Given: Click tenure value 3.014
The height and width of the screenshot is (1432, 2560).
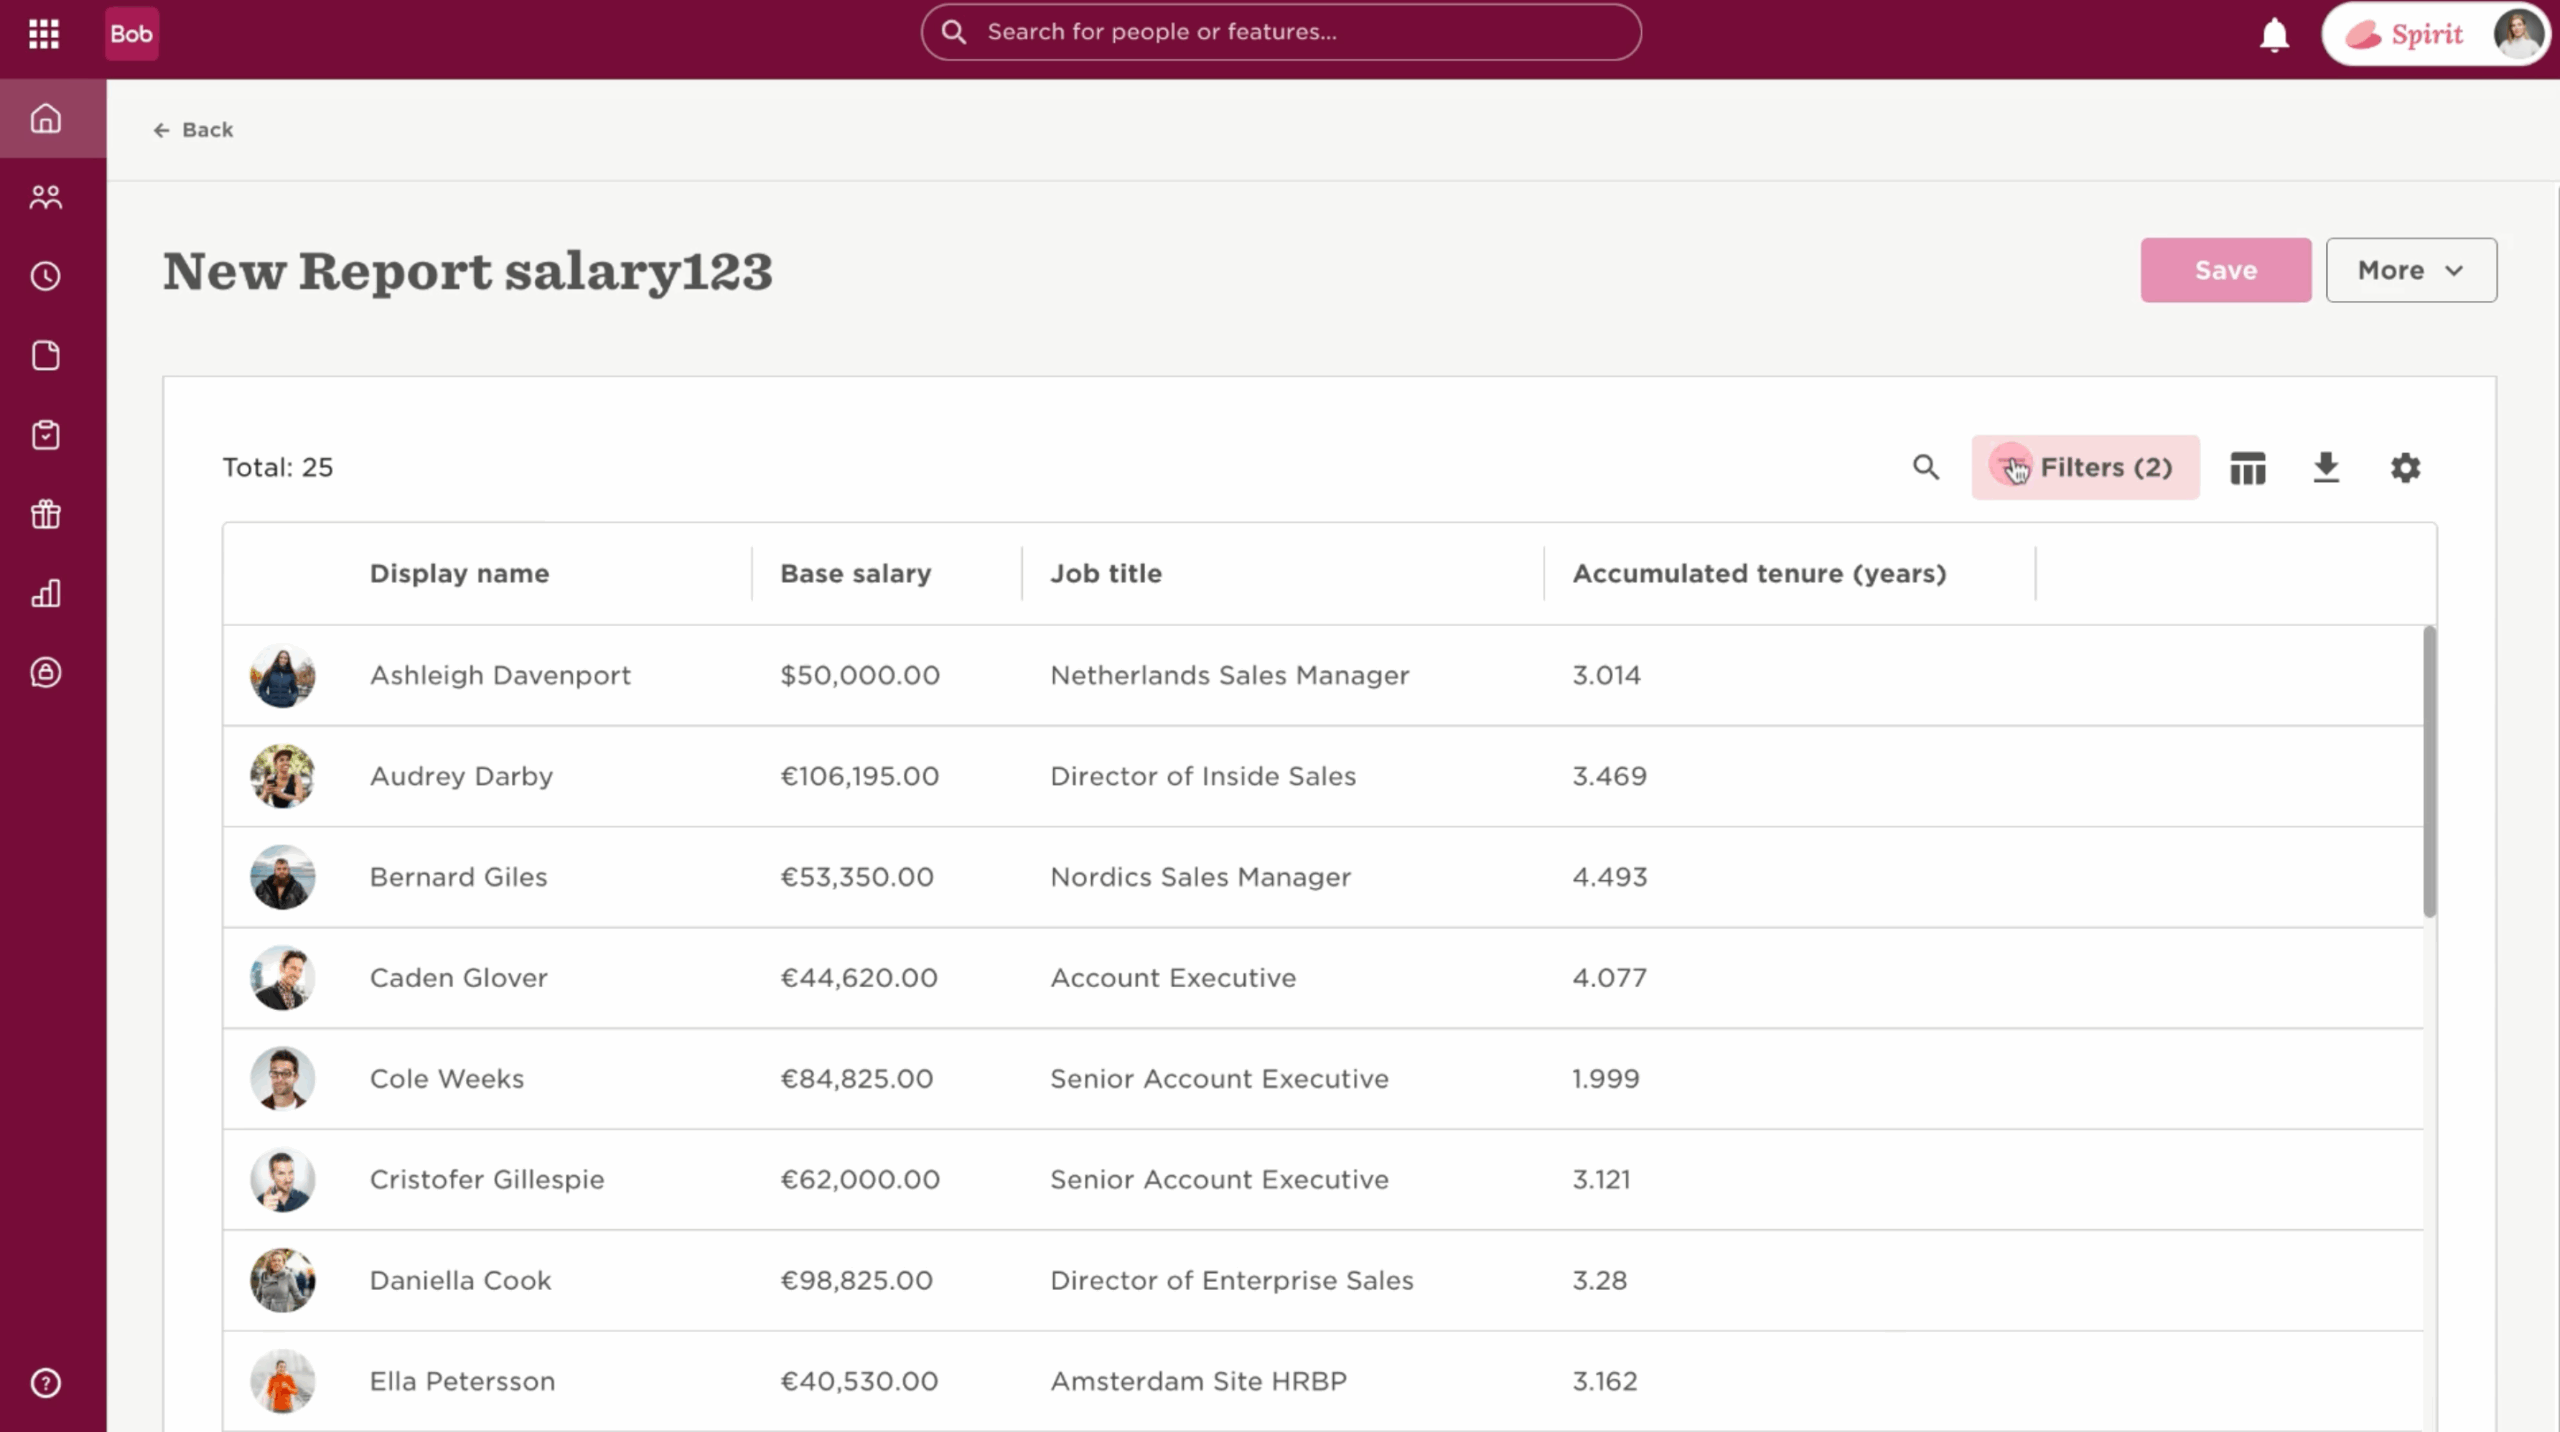Looking at the screenshot, I should pyautogui.click(x=1606, y=675).
